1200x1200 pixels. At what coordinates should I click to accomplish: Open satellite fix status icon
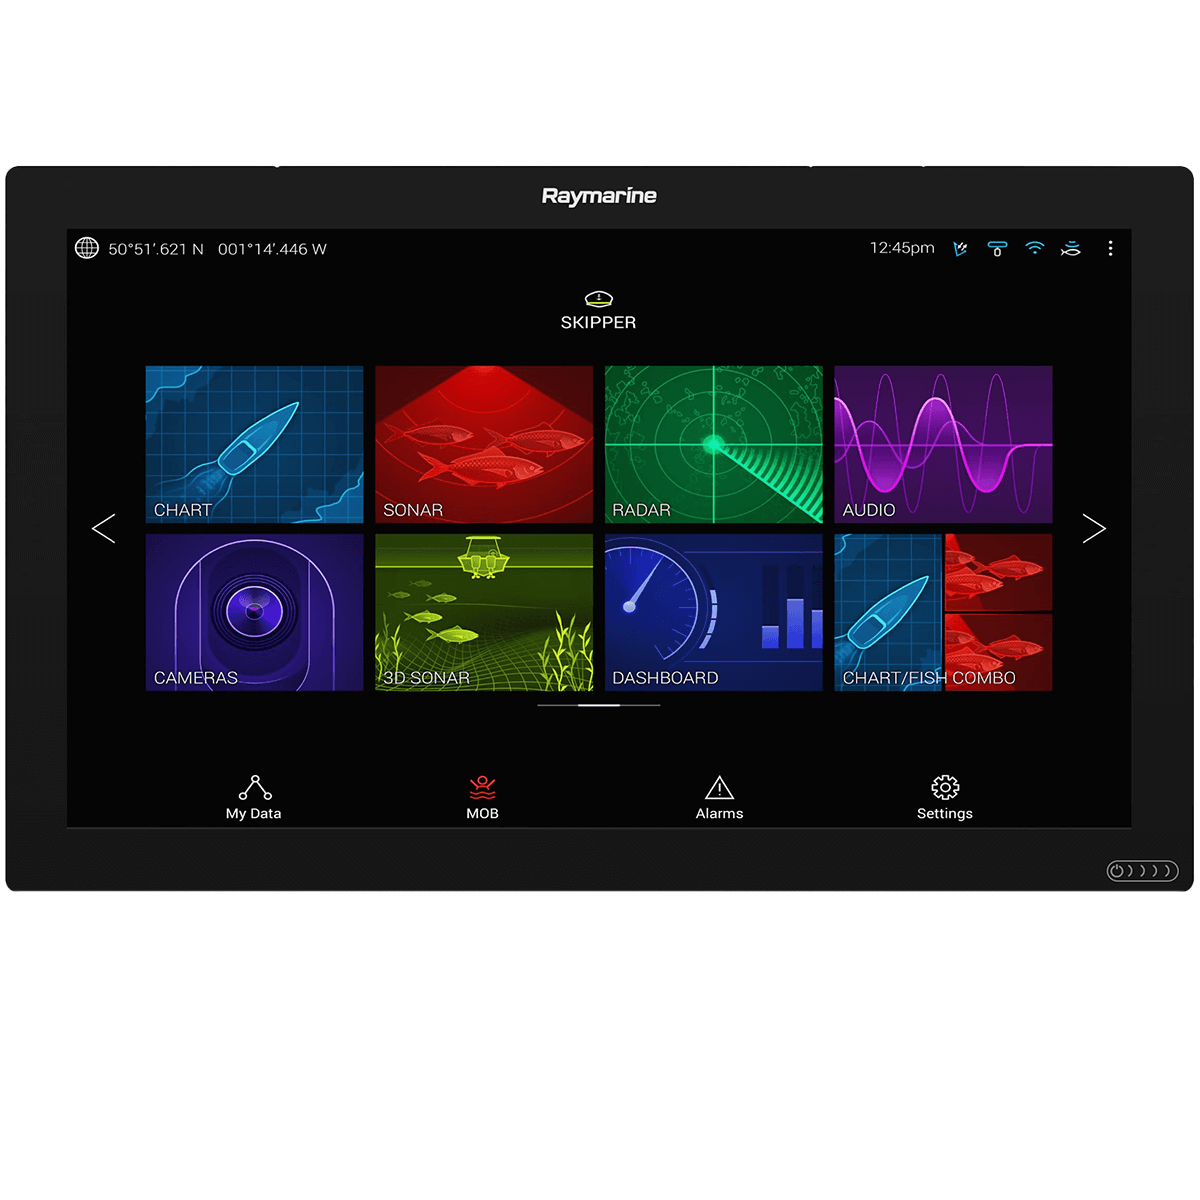pos(960,248)
